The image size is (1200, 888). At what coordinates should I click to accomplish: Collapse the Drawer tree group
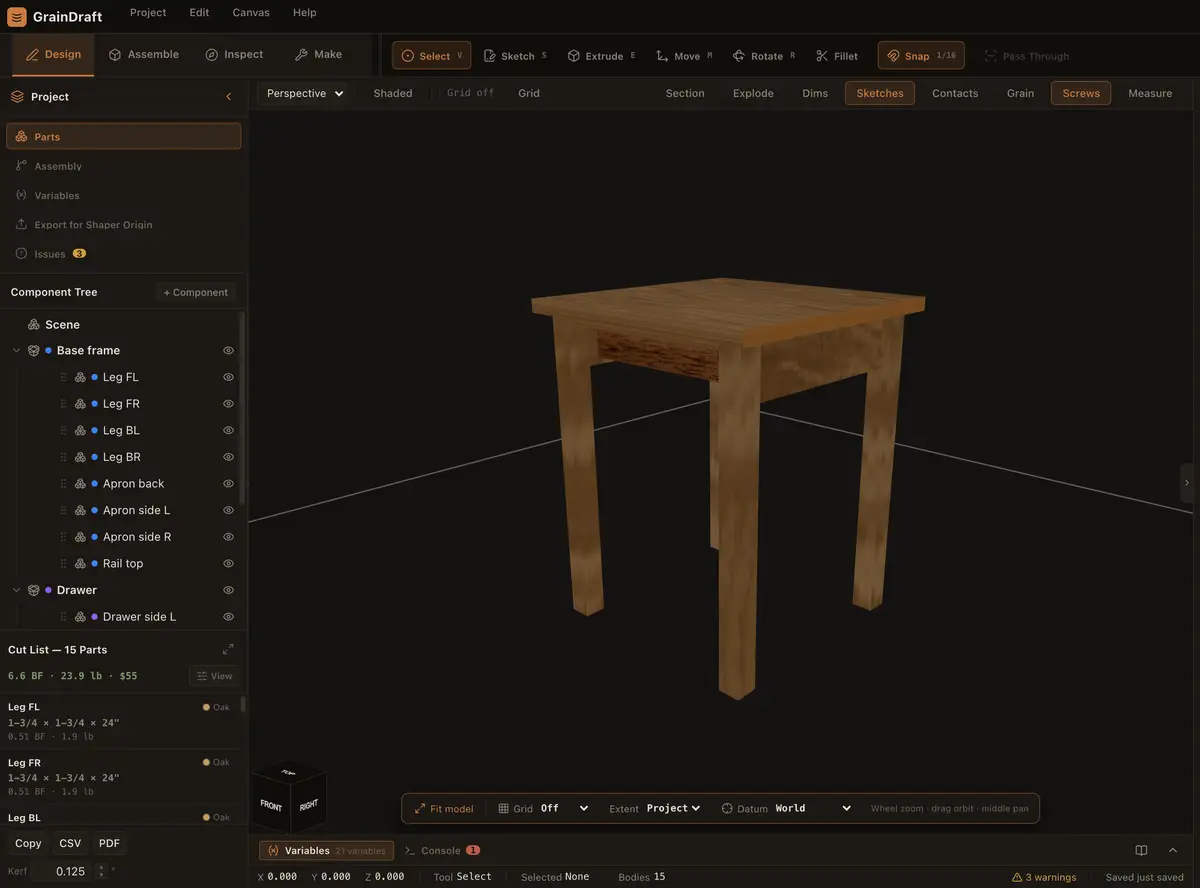pyautogui.click(x=16, y=590)
